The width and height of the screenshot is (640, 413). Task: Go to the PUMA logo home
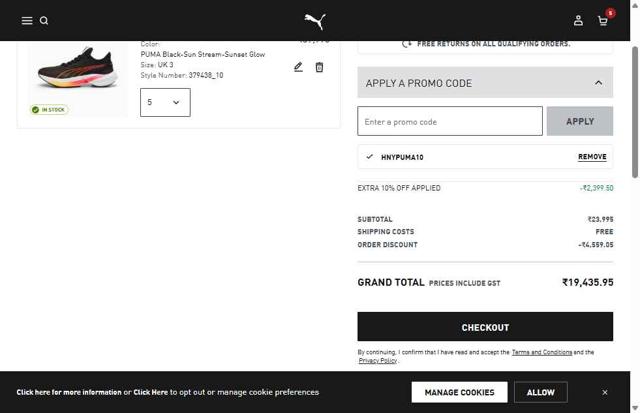coord(315,20)
